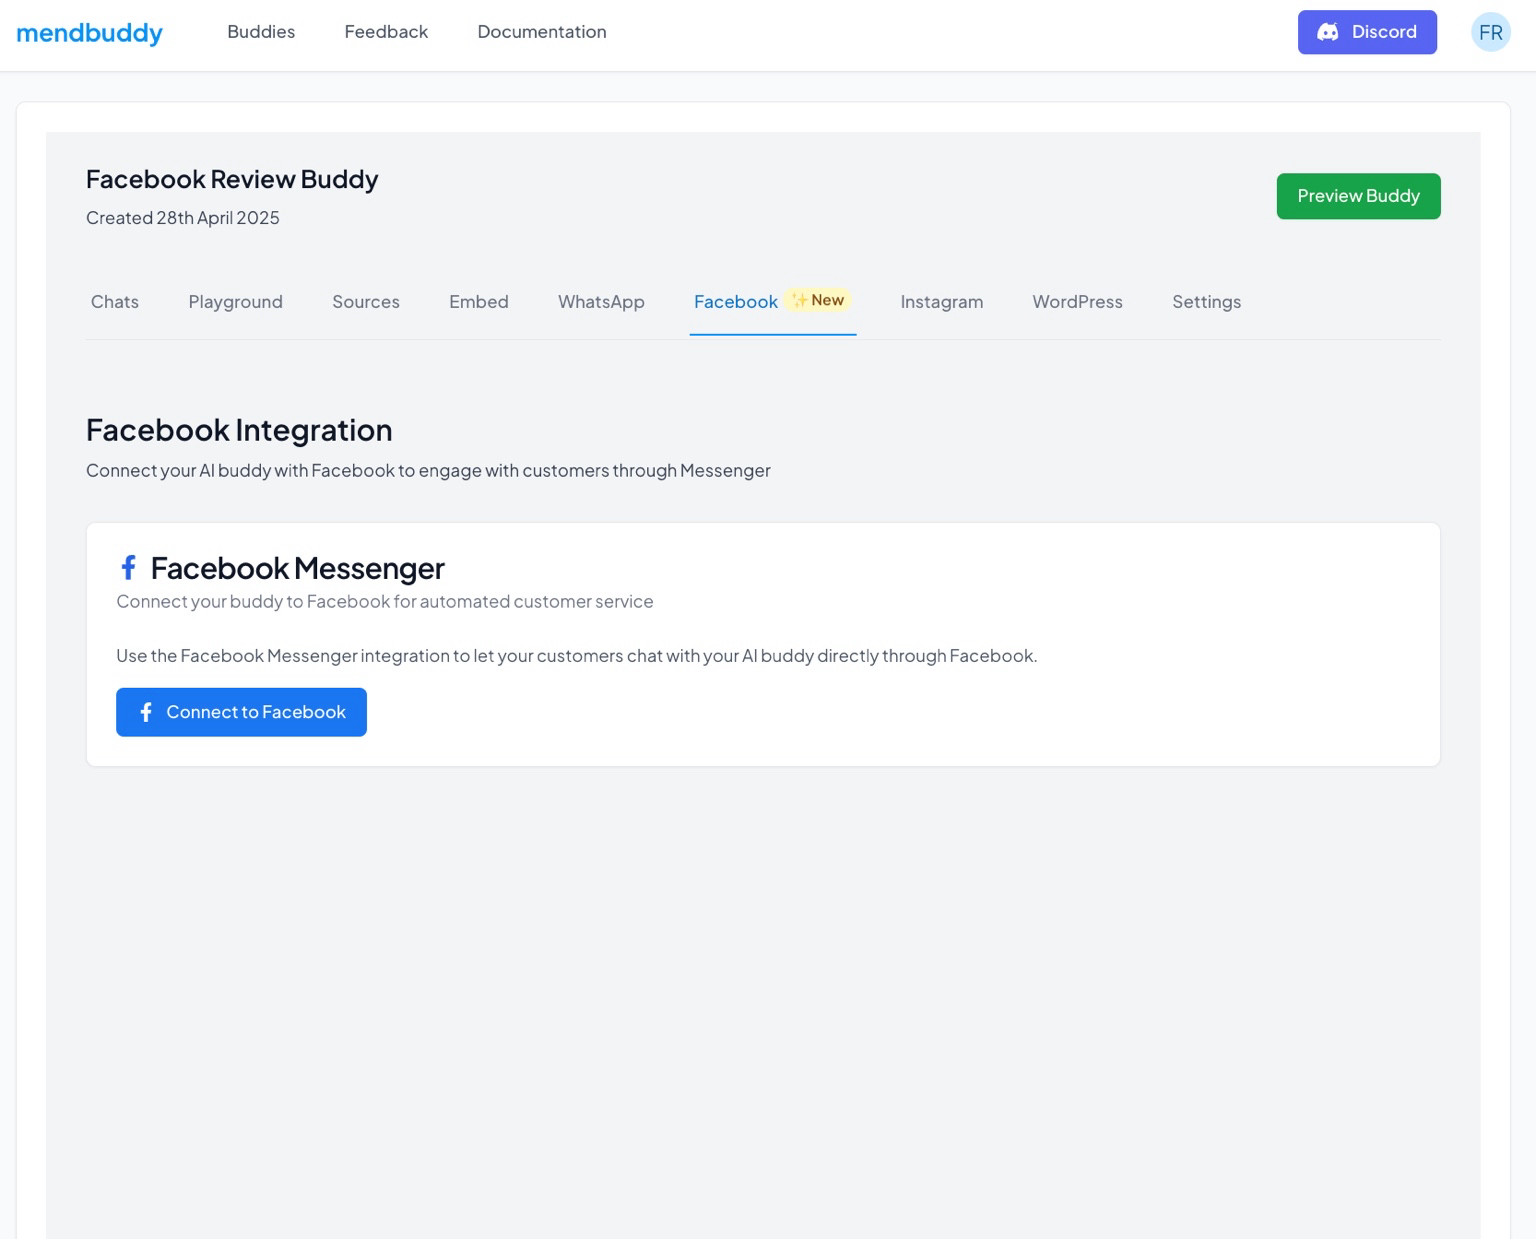The height and width of the screenshot is (1239, 1536).
Task: Select the WhatsApp tab
Action: pos(601,302)
